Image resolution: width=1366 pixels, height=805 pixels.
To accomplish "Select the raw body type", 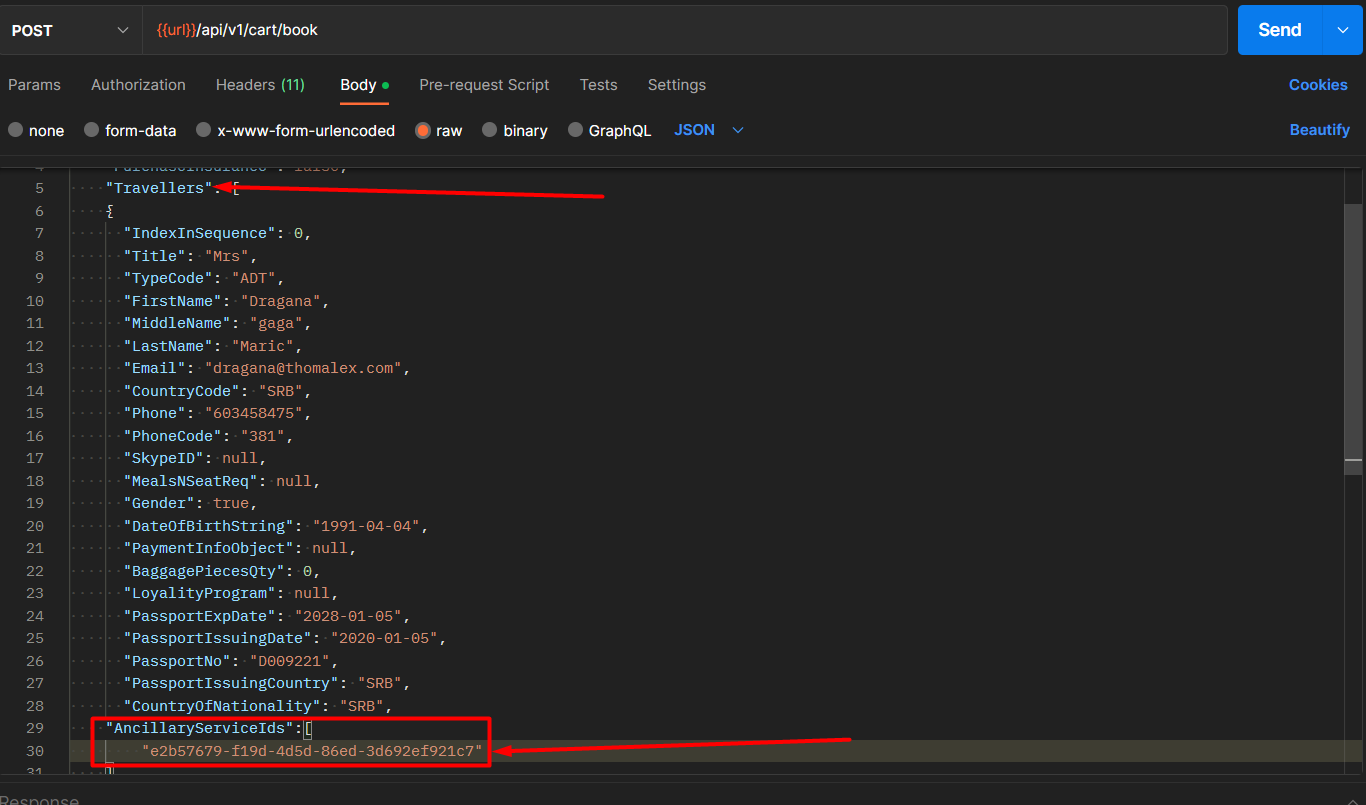I will tap(439, 130).
